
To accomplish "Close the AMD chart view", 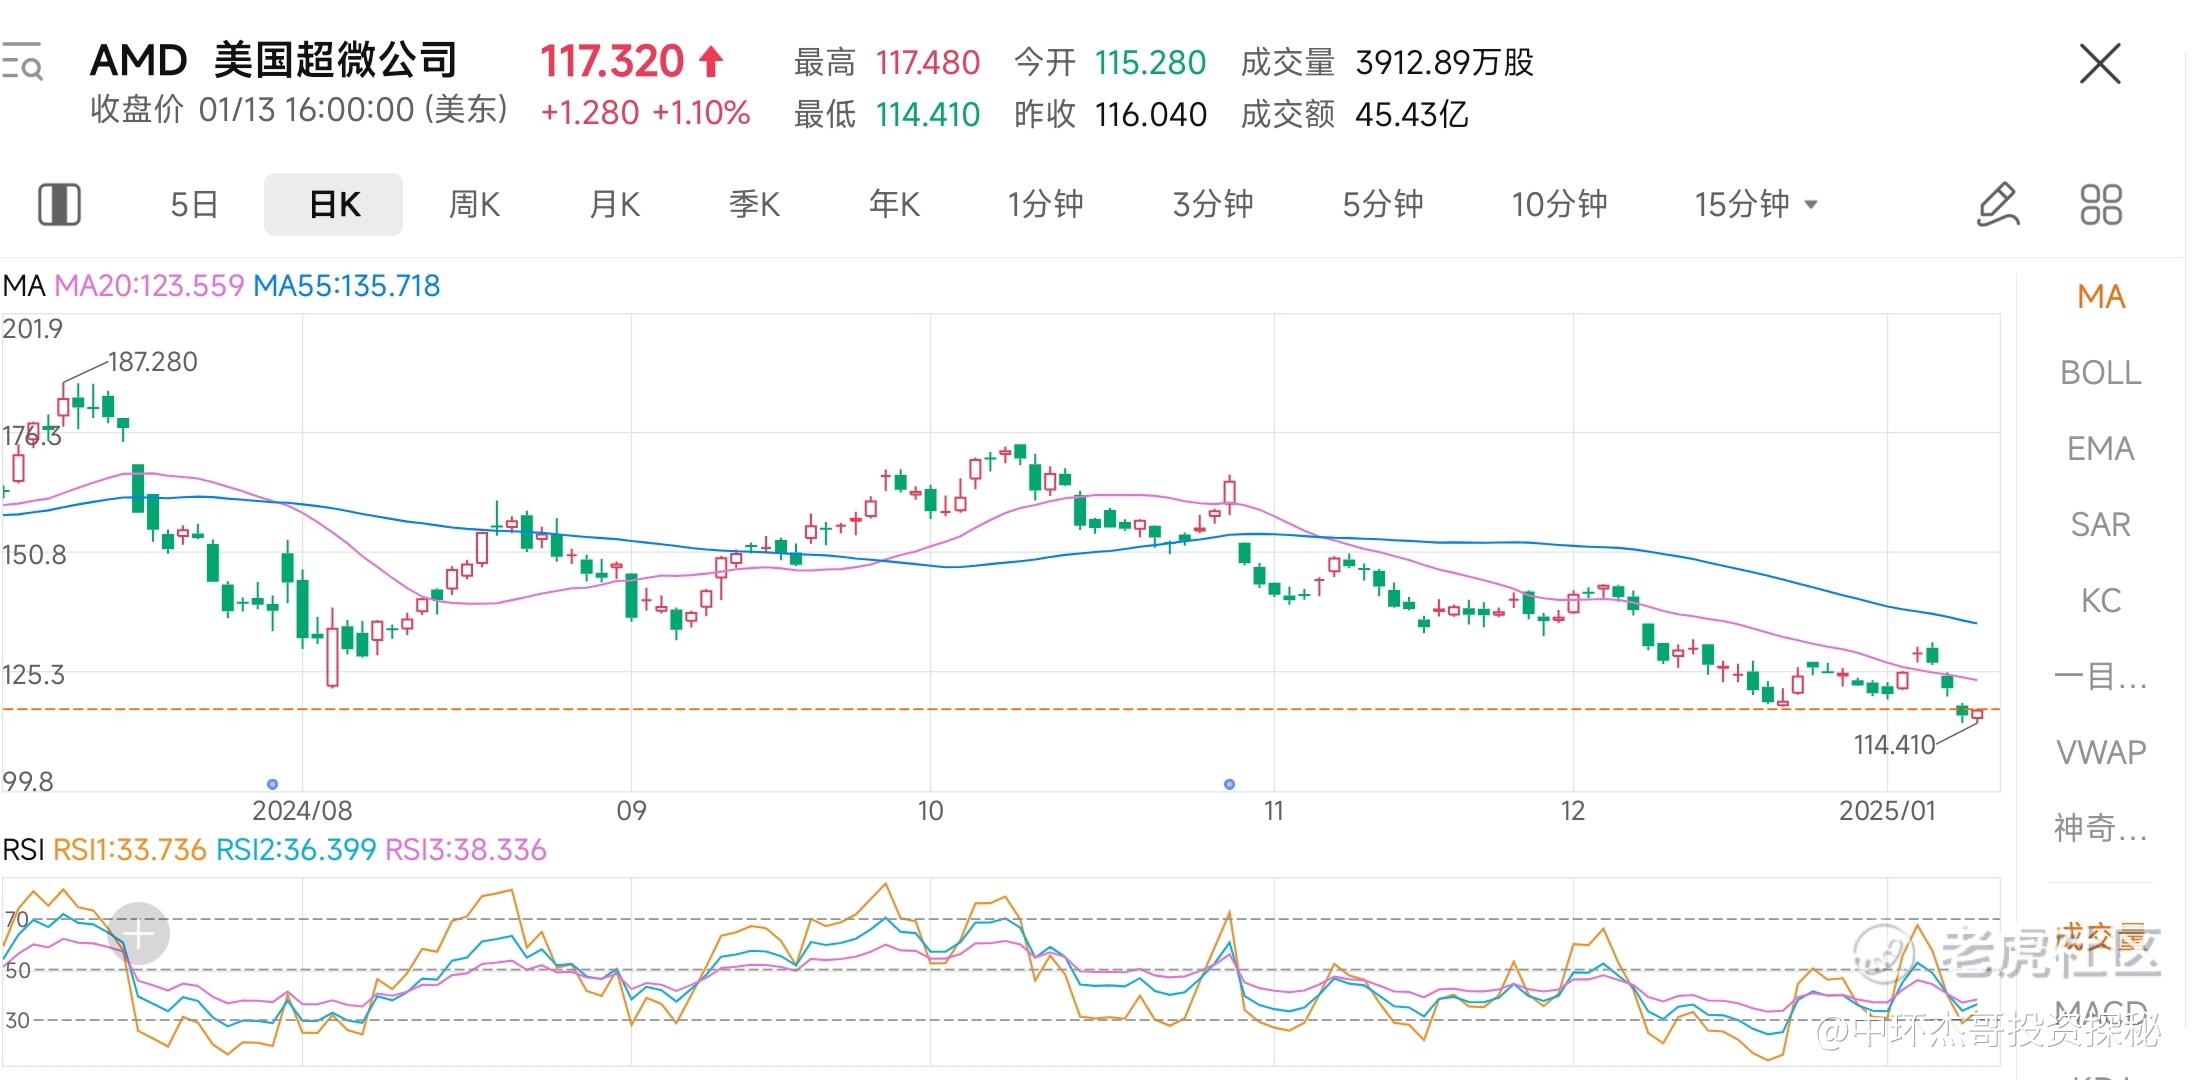I will click(x=2100, y=64).
